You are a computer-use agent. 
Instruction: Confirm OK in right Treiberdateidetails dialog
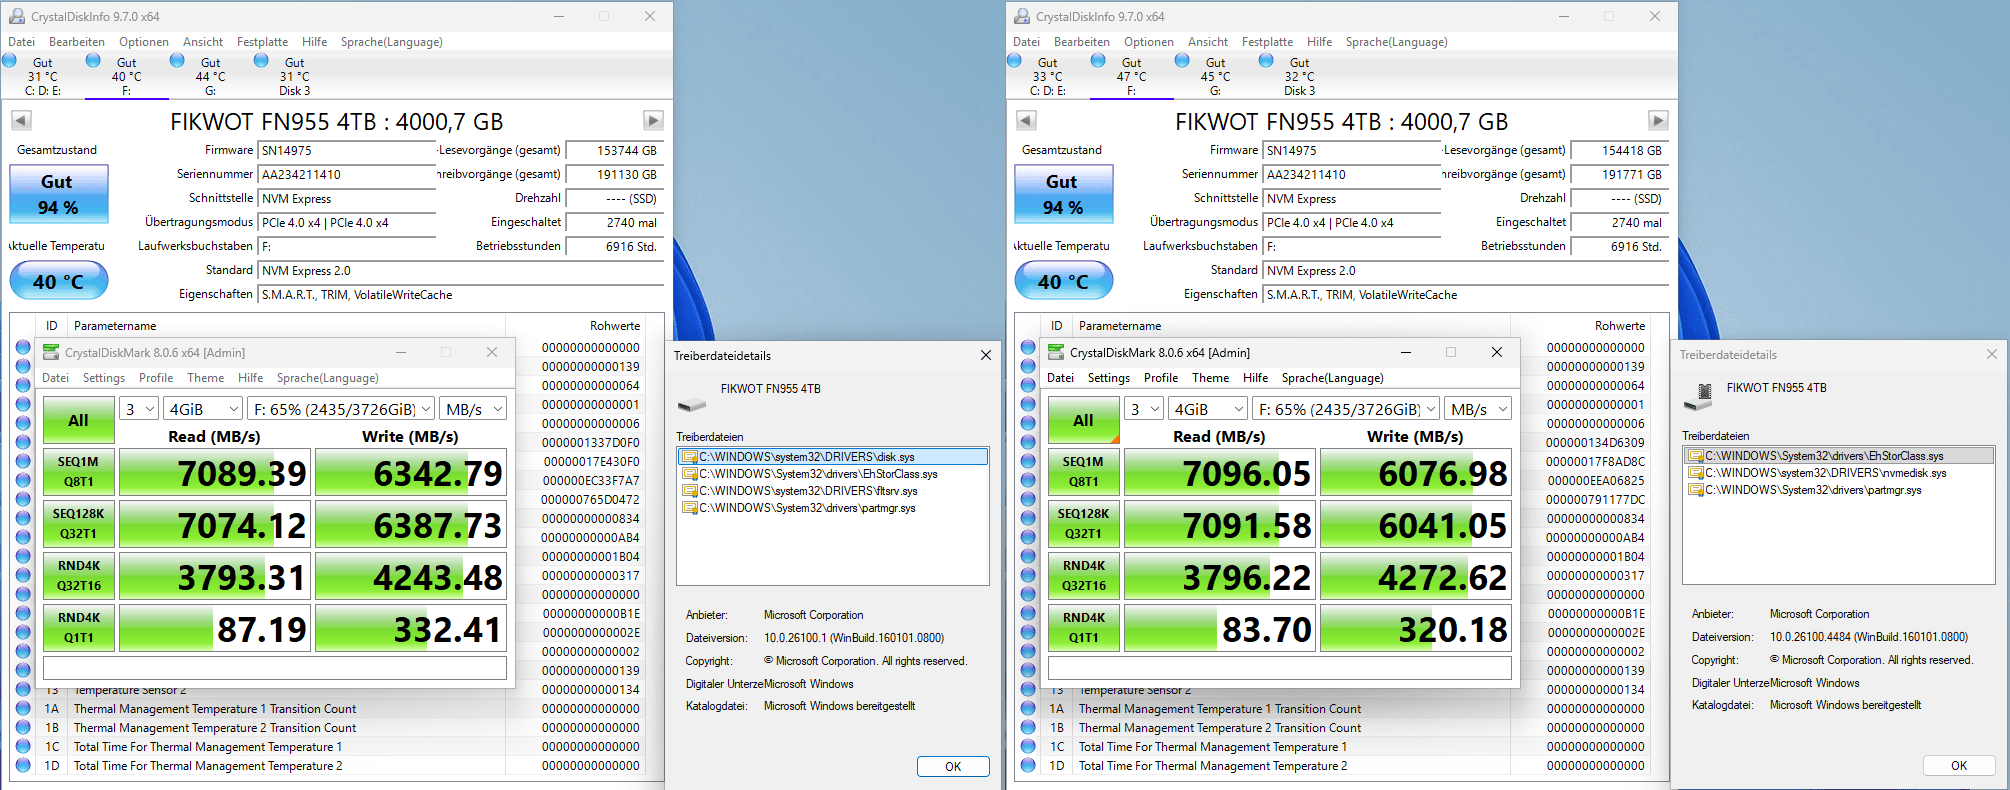pos(1959,765)
